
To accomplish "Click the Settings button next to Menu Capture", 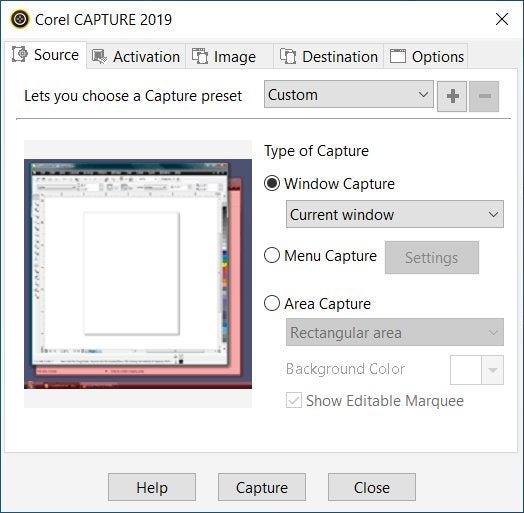I will click(432, 257).
